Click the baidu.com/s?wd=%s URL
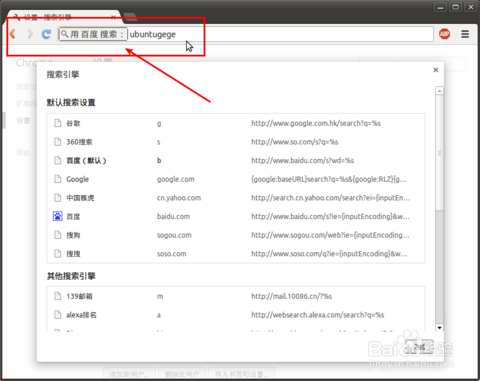The image size is (480, 381). click(x=303, y=161)
